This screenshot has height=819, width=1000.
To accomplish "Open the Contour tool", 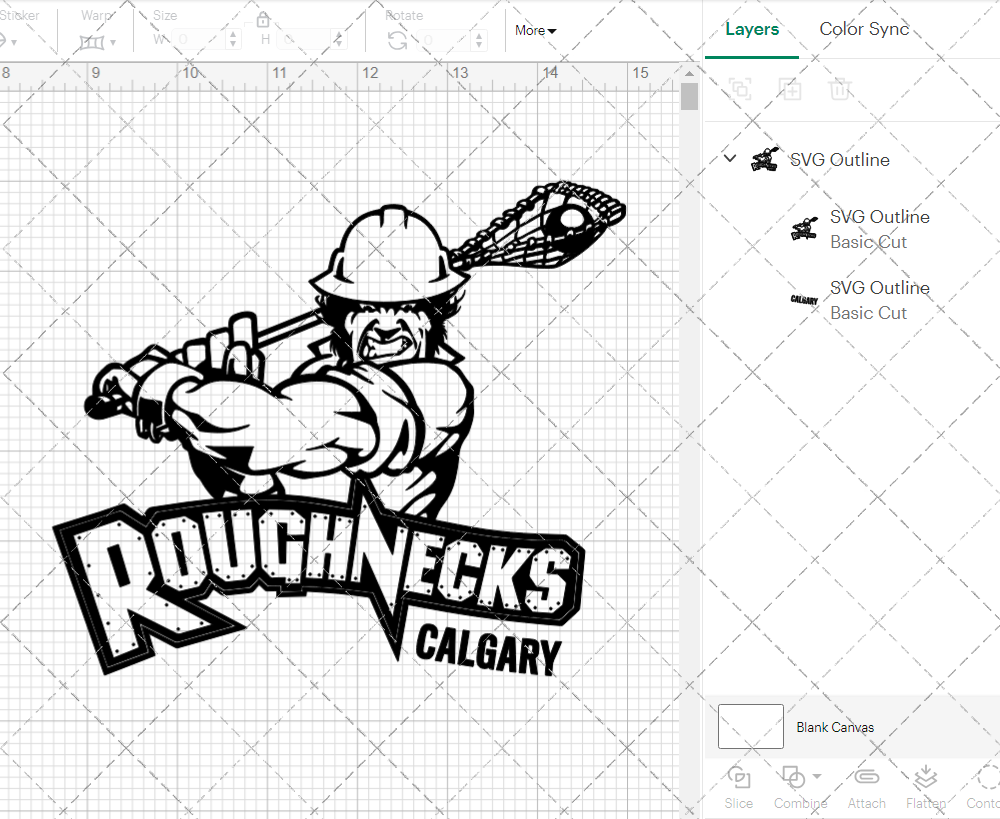I will (984, 777).
